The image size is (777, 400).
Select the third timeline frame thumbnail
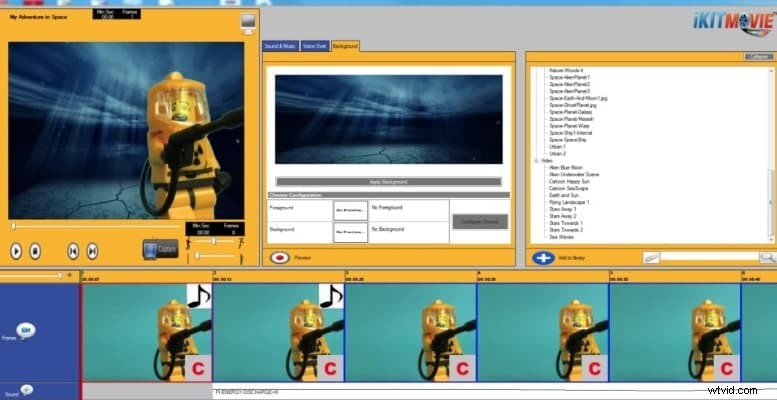pos(411,333)
